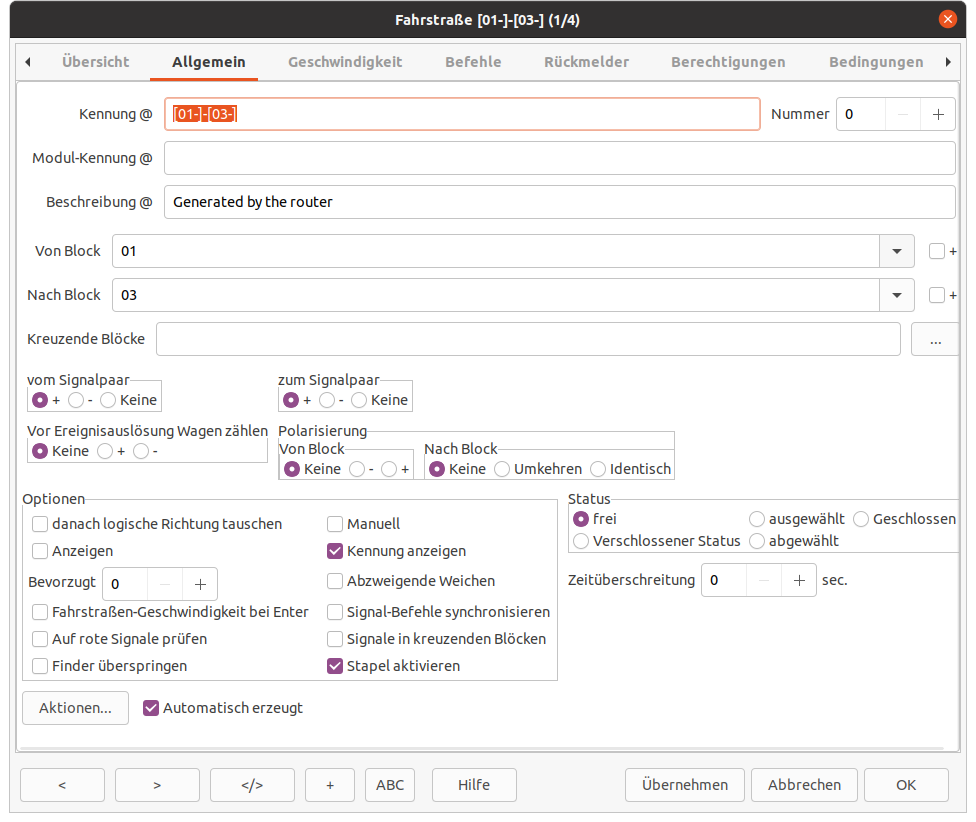
Task: Open the Aktionen... dialog
Action: tap(75, 708)
